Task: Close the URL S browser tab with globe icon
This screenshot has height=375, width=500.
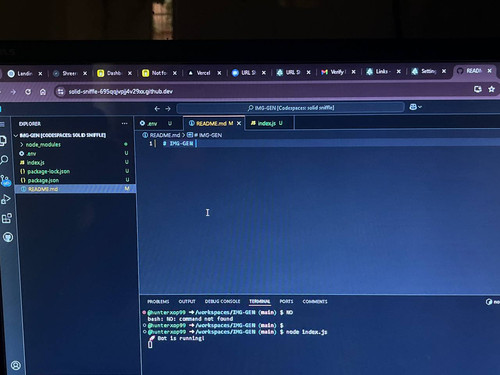Action: tap(264, 73)
